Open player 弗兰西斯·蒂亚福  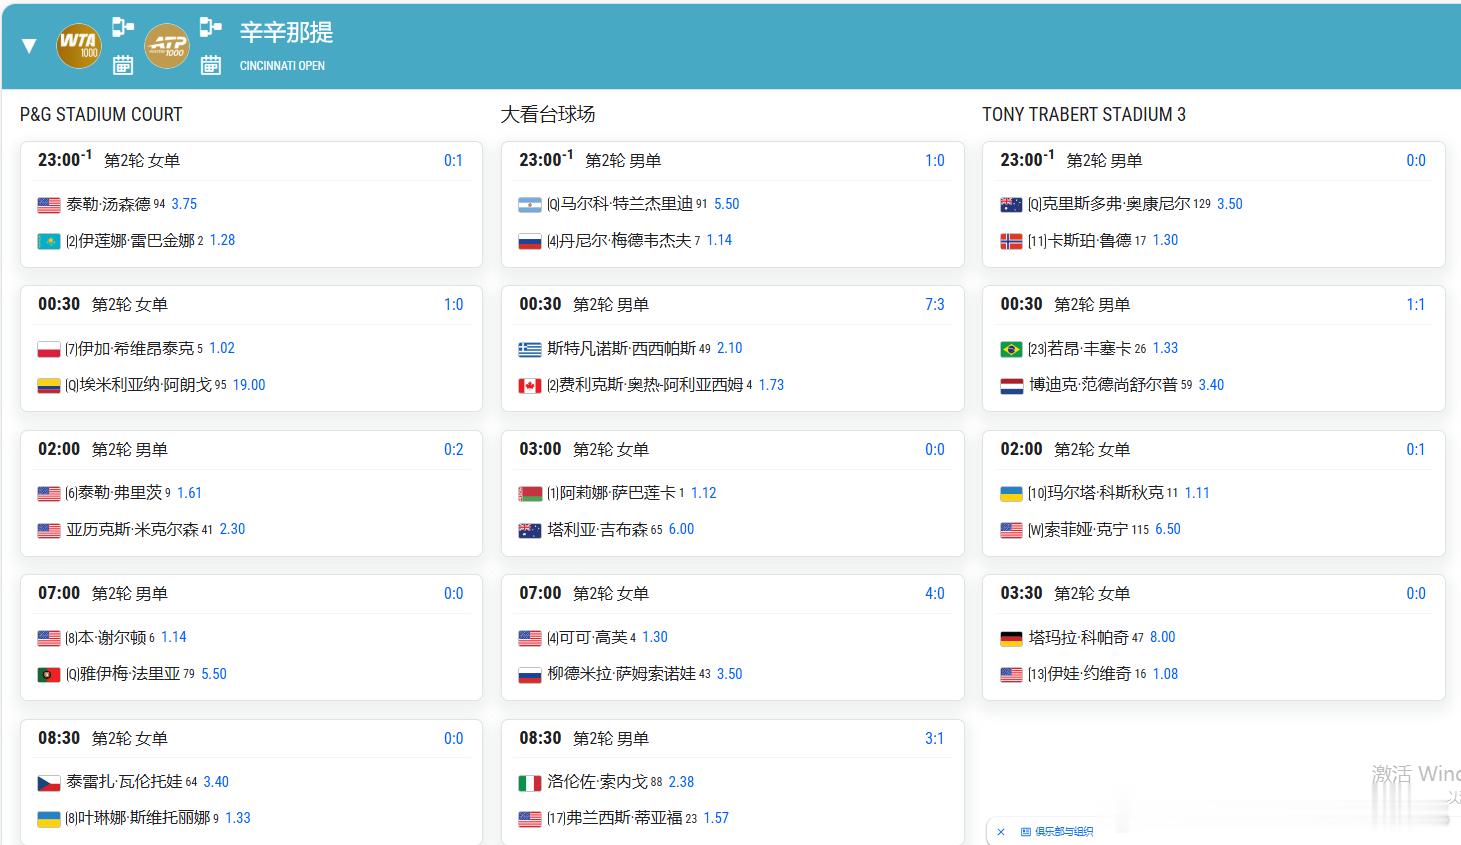click(x=624, y=818)
